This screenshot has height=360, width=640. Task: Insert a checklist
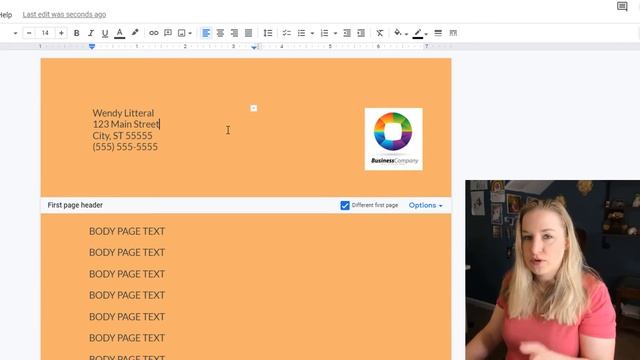287,33
